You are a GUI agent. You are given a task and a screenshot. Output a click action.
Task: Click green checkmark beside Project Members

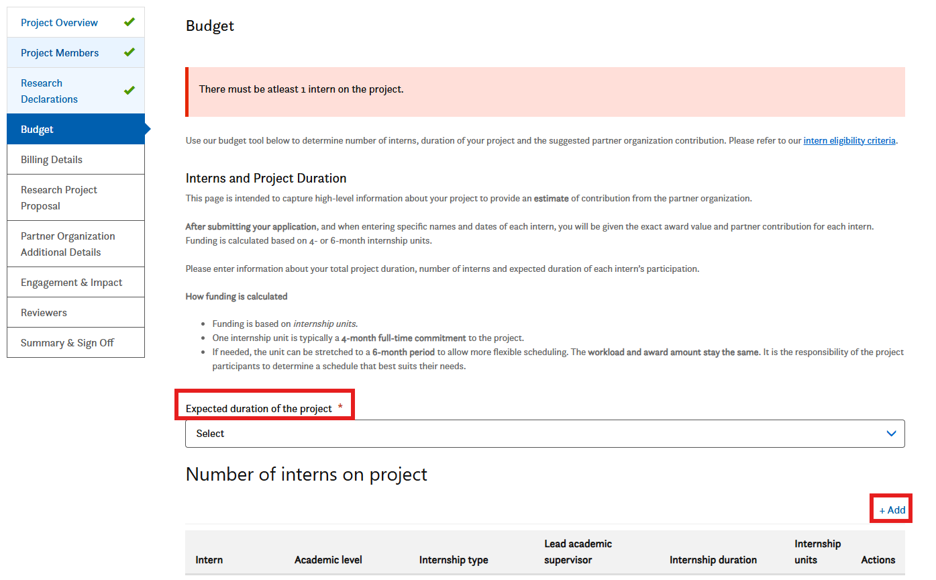(x=129, y=53)
